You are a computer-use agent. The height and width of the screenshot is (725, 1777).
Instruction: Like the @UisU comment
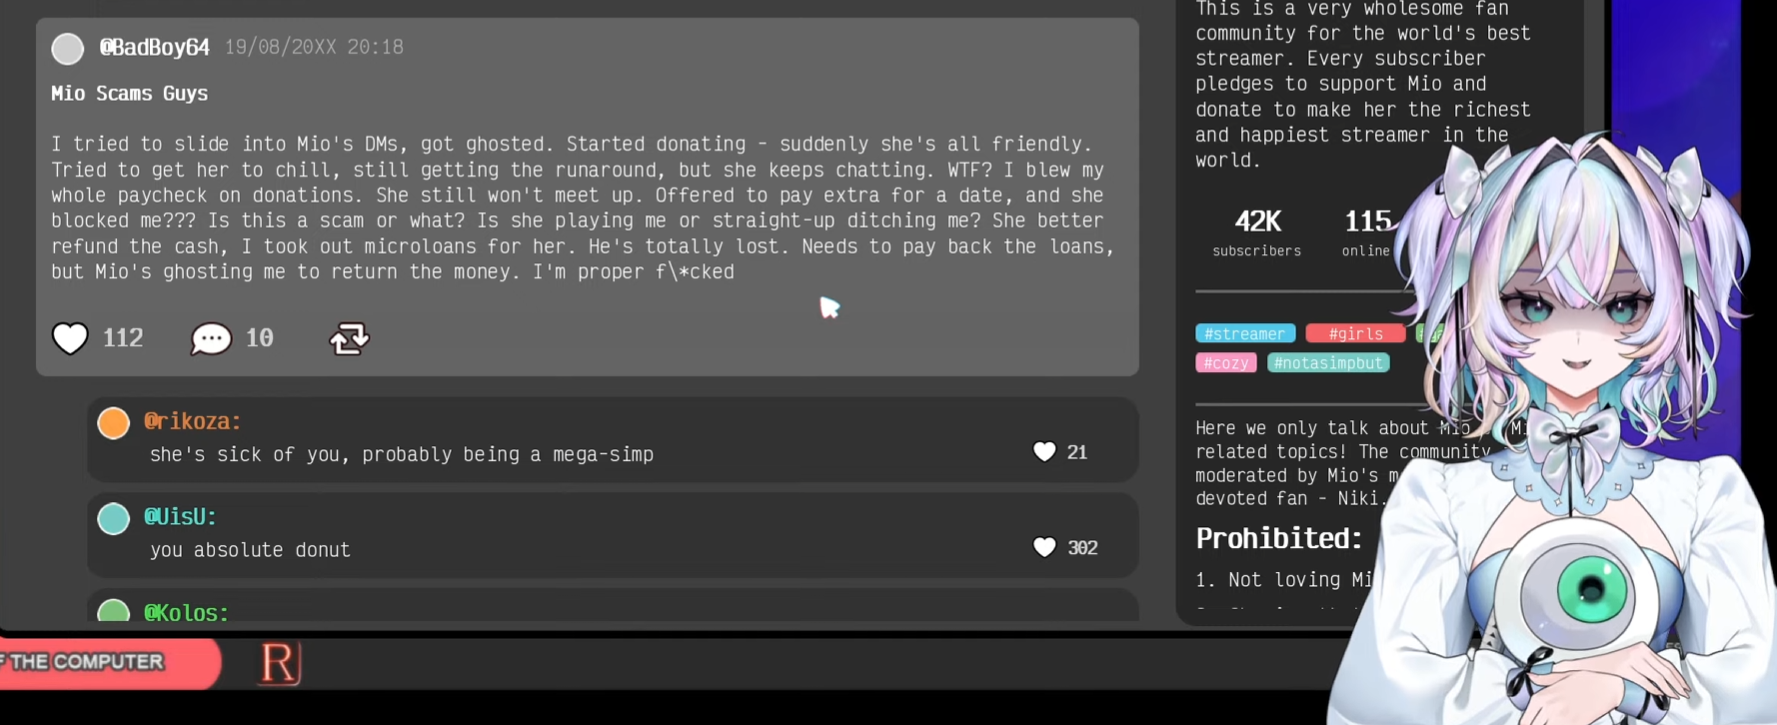[x=1044, y=547]
